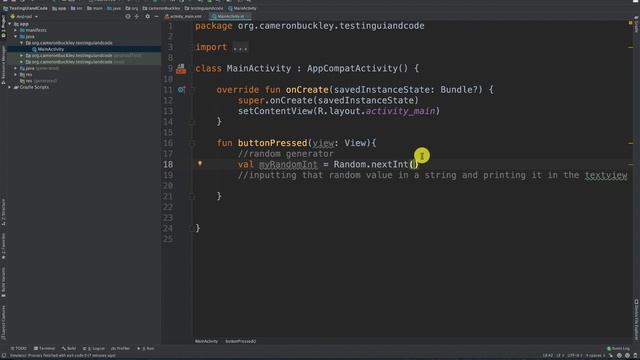Switch to the activity_main.xml editor tab

(183, 17)
